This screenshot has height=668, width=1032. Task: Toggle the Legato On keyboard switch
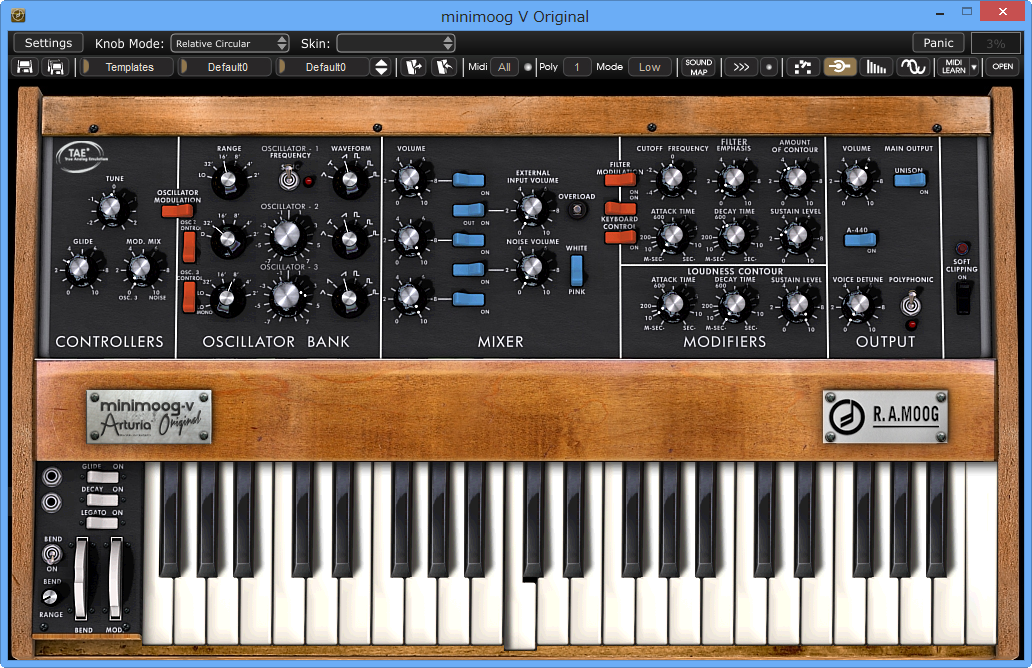coord(102,523)
